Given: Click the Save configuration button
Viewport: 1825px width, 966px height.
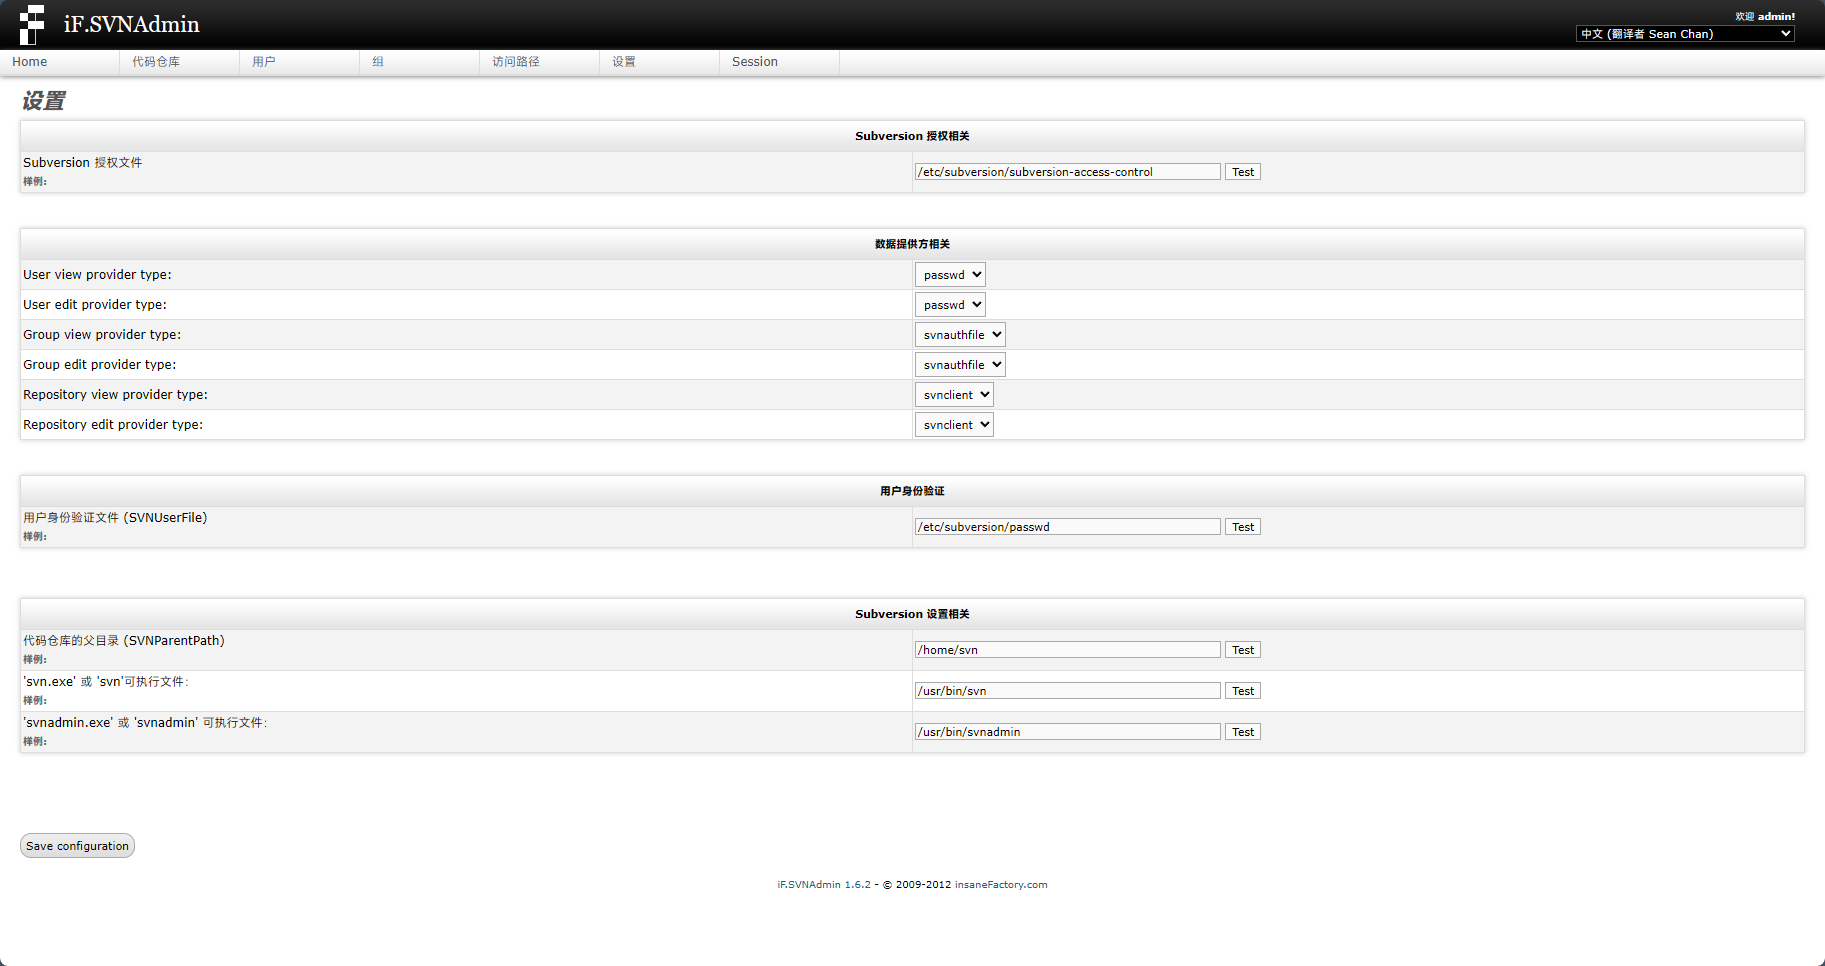Looking at the screenshot, I should pos(77,846).
